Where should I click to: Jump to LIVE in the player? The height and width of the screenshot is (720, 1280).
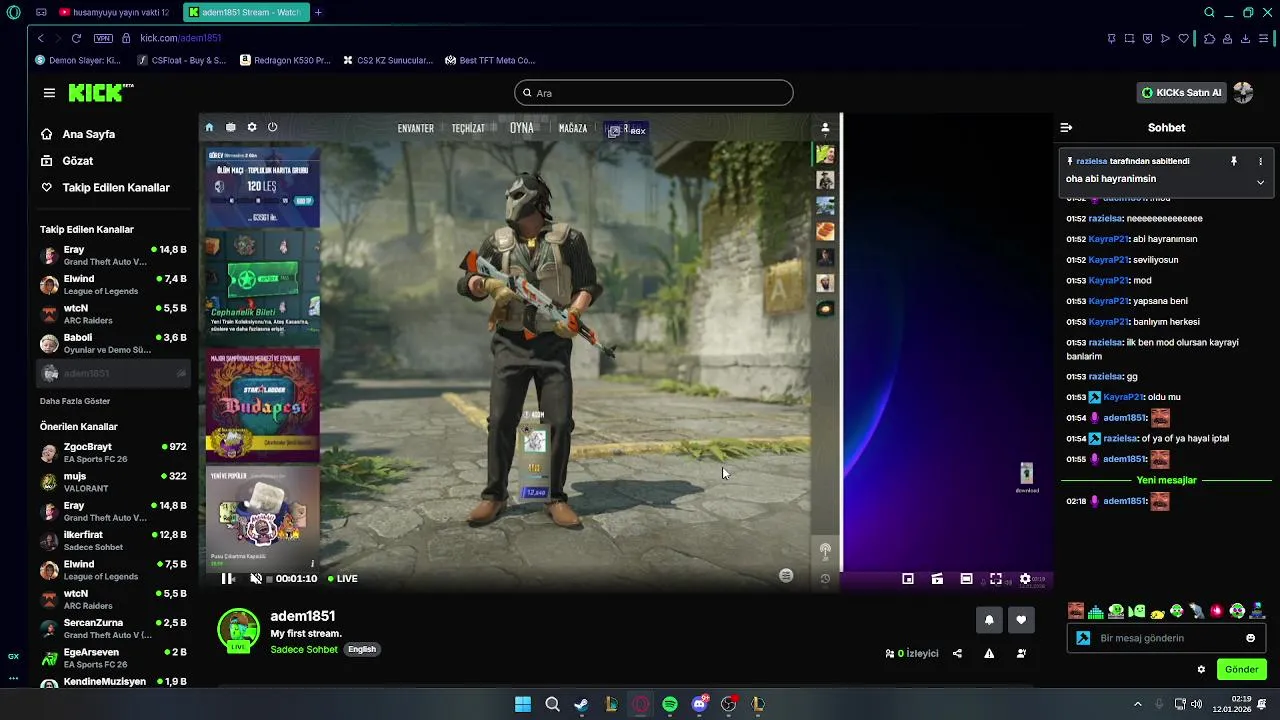point(343,579)
